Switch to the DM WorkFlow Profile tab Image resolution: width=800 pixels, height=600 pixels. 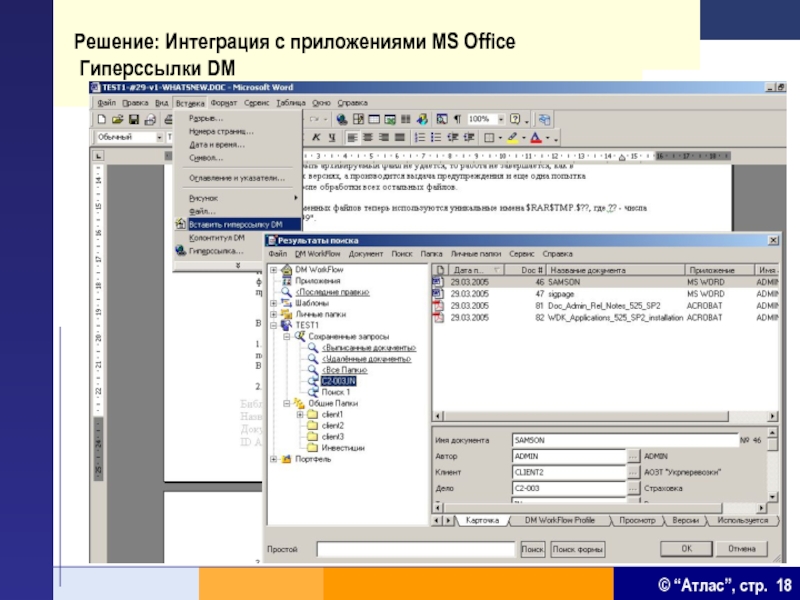(x=561, y=520)
